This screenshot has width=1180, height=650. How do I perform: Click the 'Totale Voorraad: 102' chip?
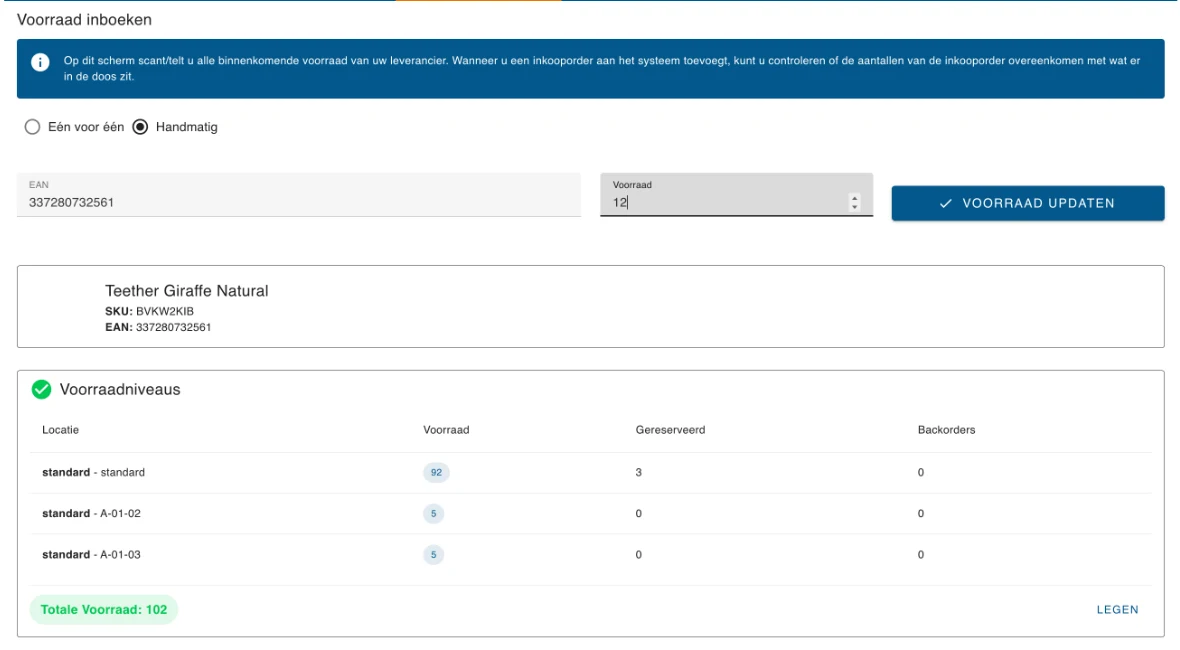104,609
